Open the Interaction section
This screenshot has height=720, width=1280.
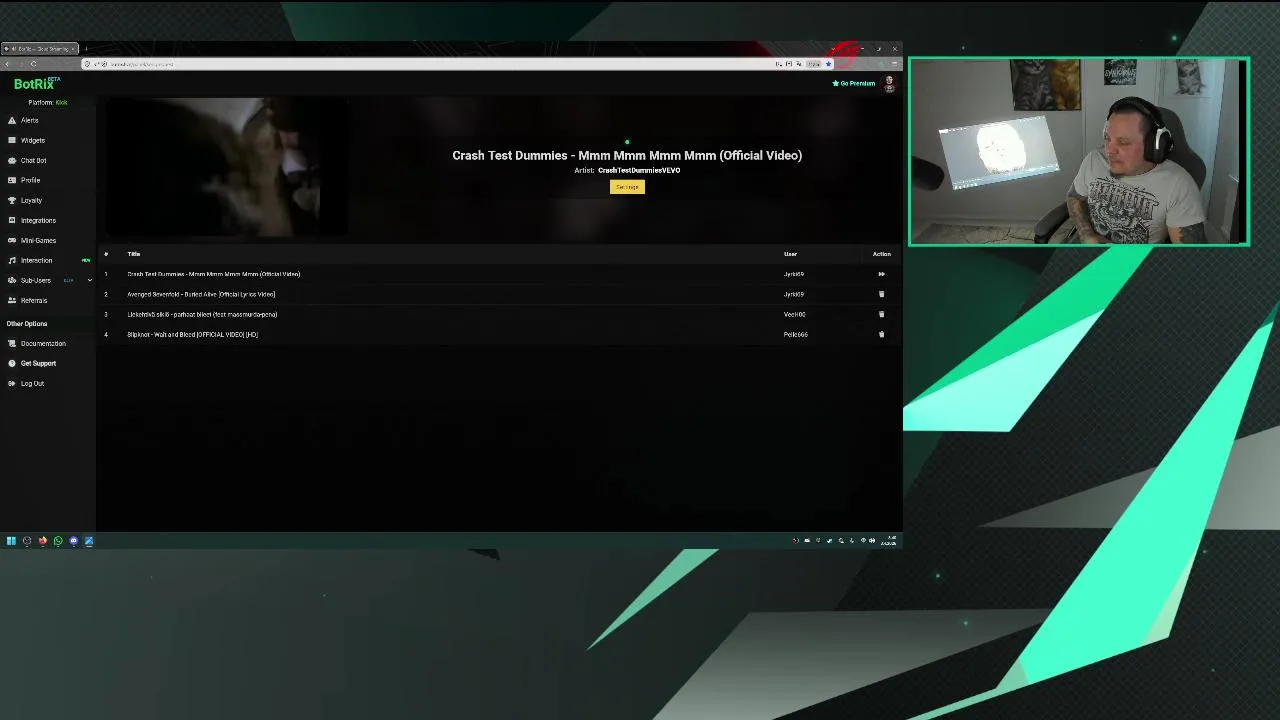coord(36,260)
